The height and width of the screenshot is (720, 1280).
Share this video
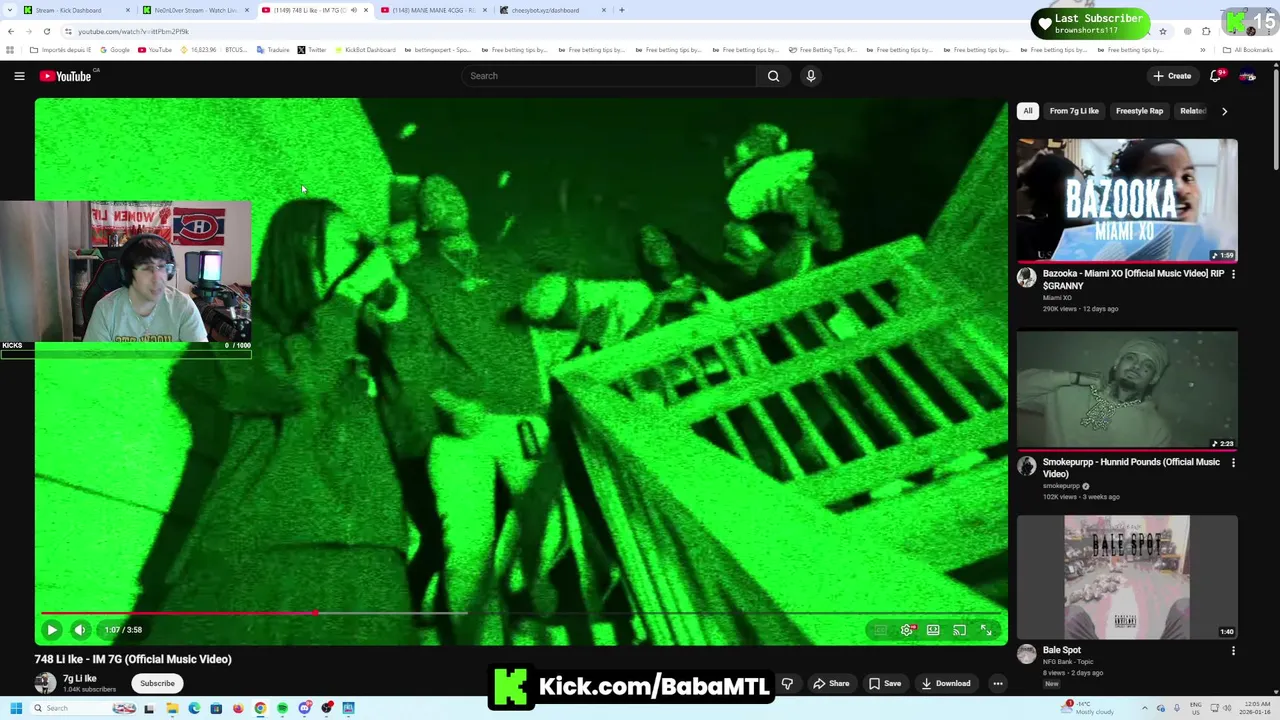pos(831,683)
